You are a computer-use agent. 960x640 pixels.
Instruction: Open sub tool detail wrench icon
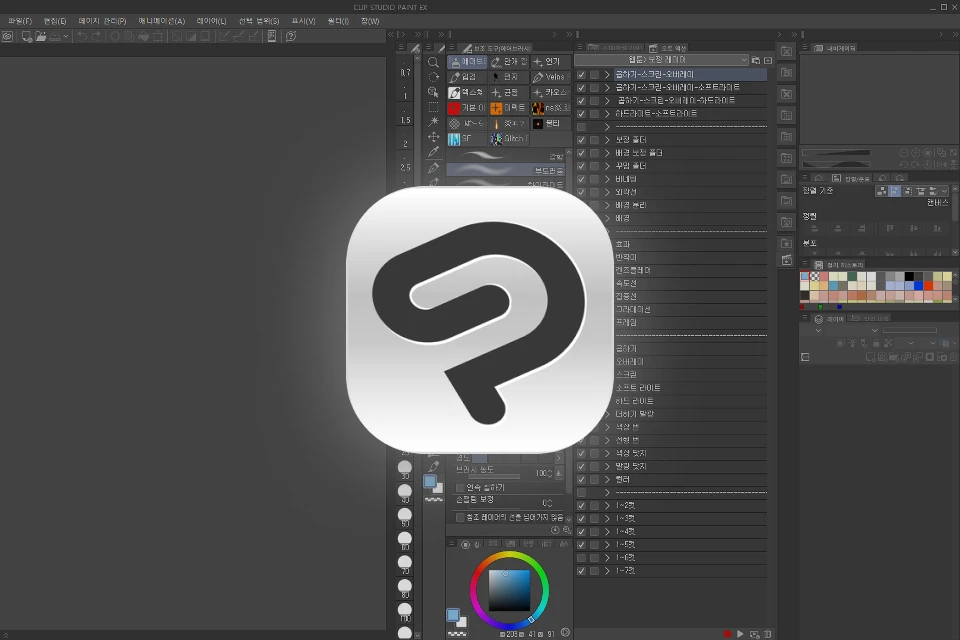(x=566, y=530)
